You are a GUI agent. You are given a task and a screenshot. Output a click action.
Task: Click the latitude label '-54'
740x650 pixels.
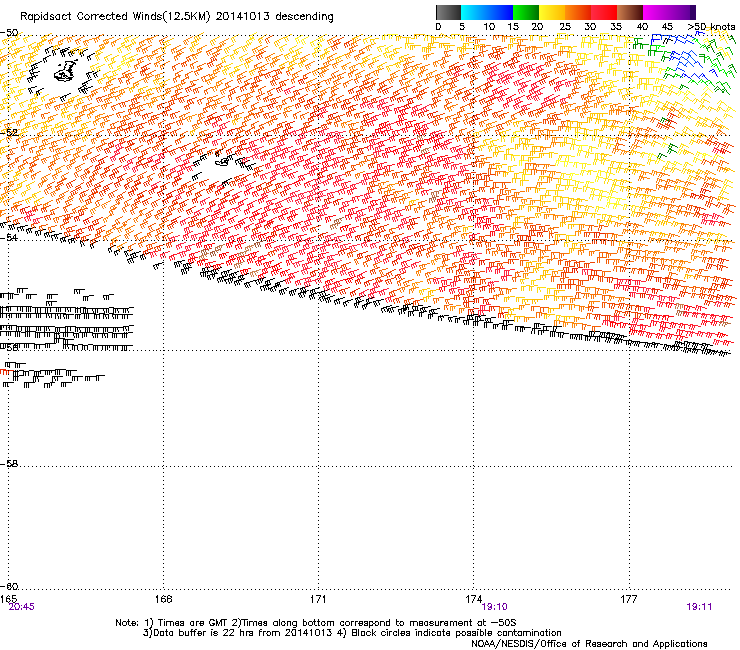[9, 237]
